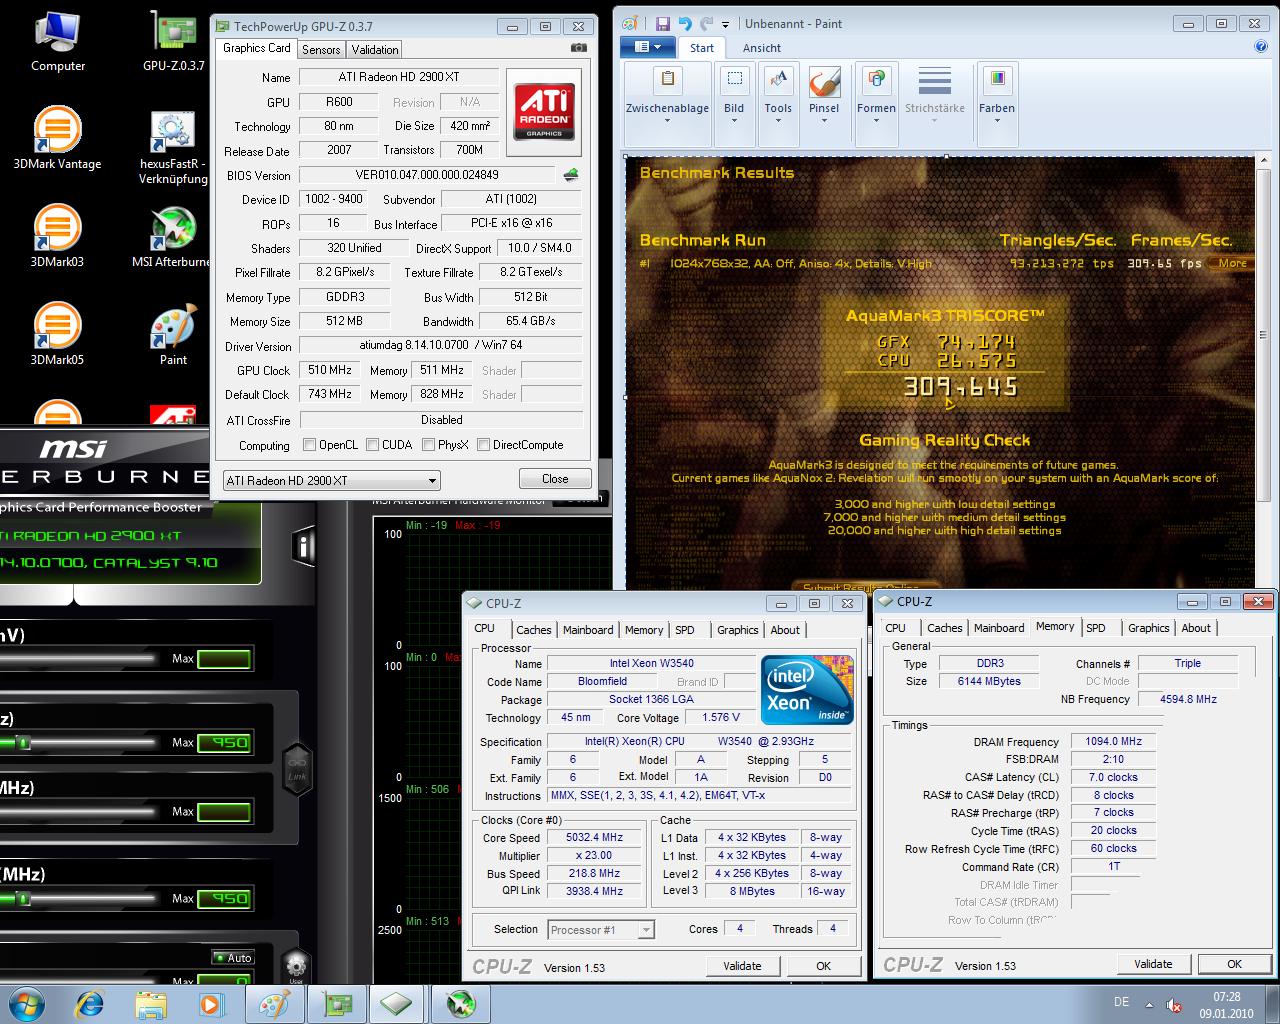1280x1024 pixels.
Task: Click the Paint save icon
Action: (663, 23)
